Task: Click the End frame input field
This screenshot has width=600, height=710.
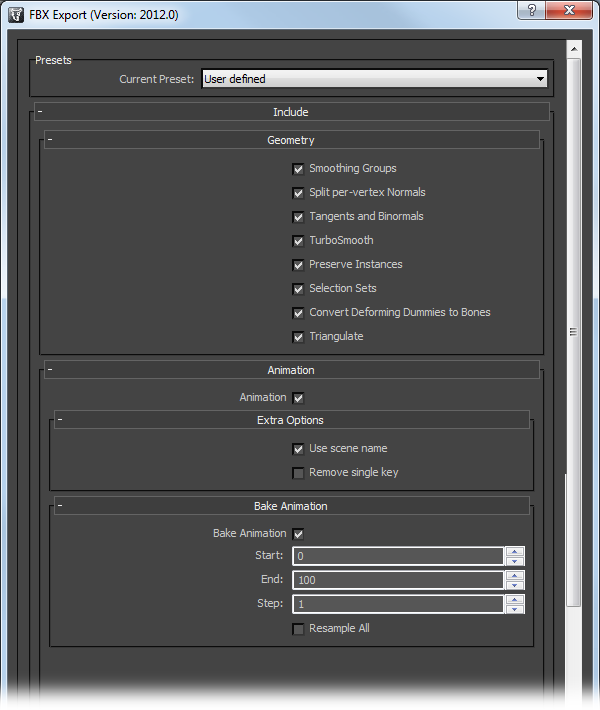Action: [398, 580]
